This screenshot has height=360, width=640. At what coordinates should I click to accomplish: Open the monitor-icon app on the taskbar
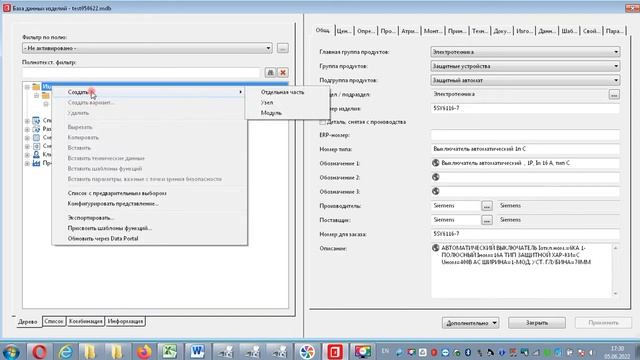tap(362, 351)
